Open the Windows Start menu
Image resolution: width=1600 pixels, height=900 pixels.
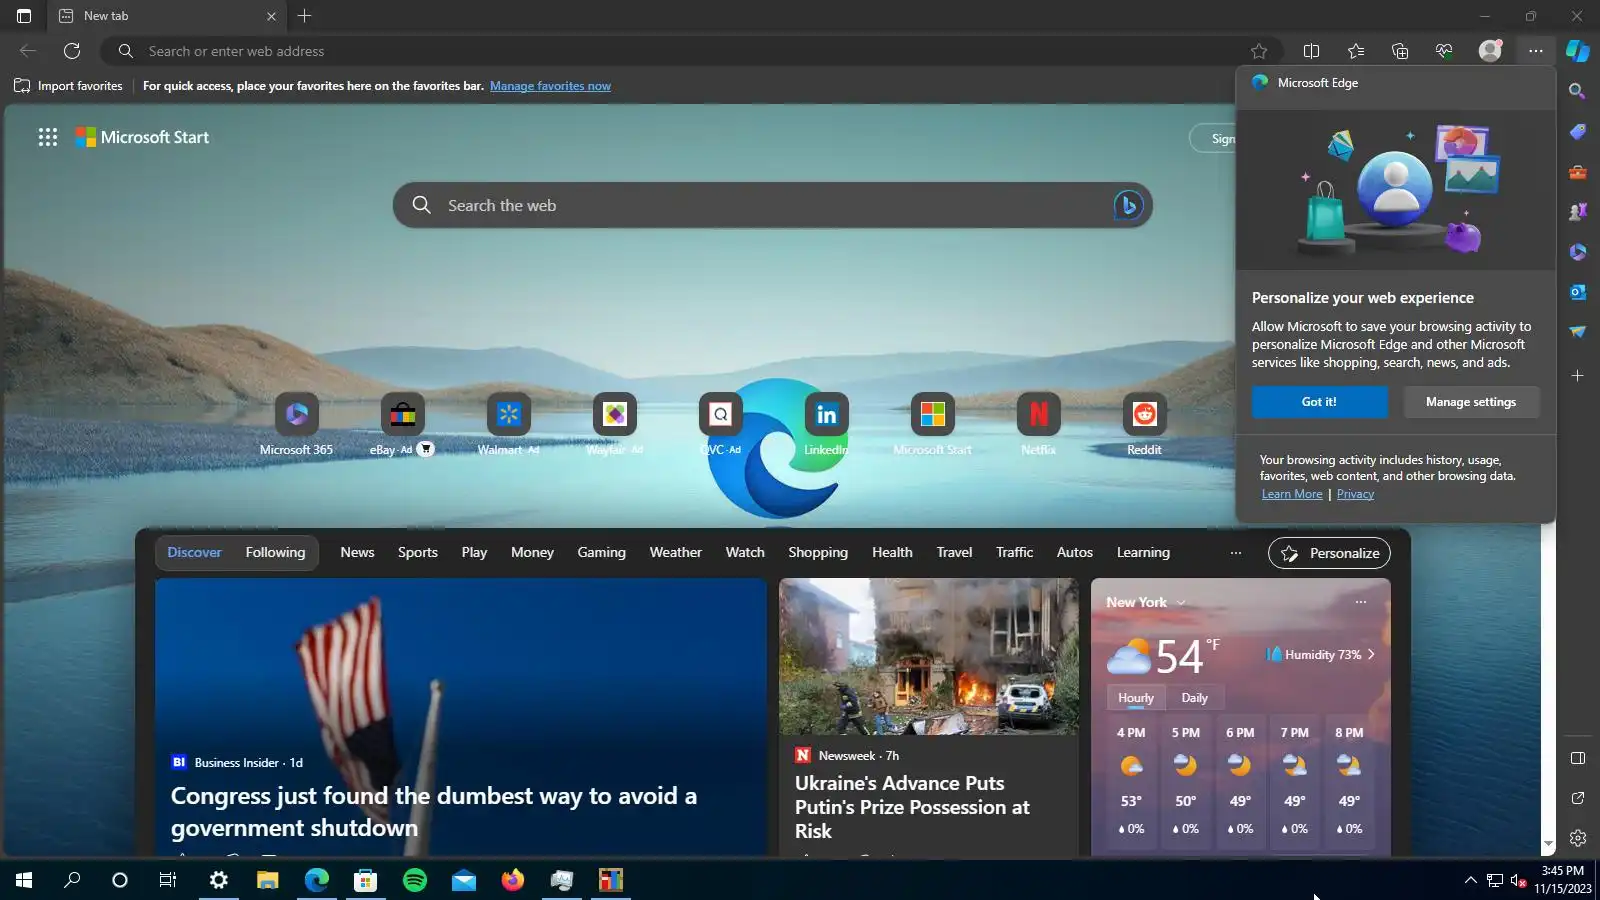24,880
